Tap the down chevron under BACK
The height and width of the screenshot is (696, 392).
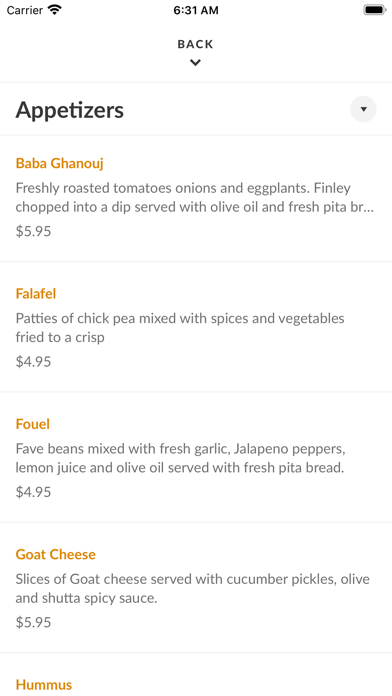click(x=195, y=63)
